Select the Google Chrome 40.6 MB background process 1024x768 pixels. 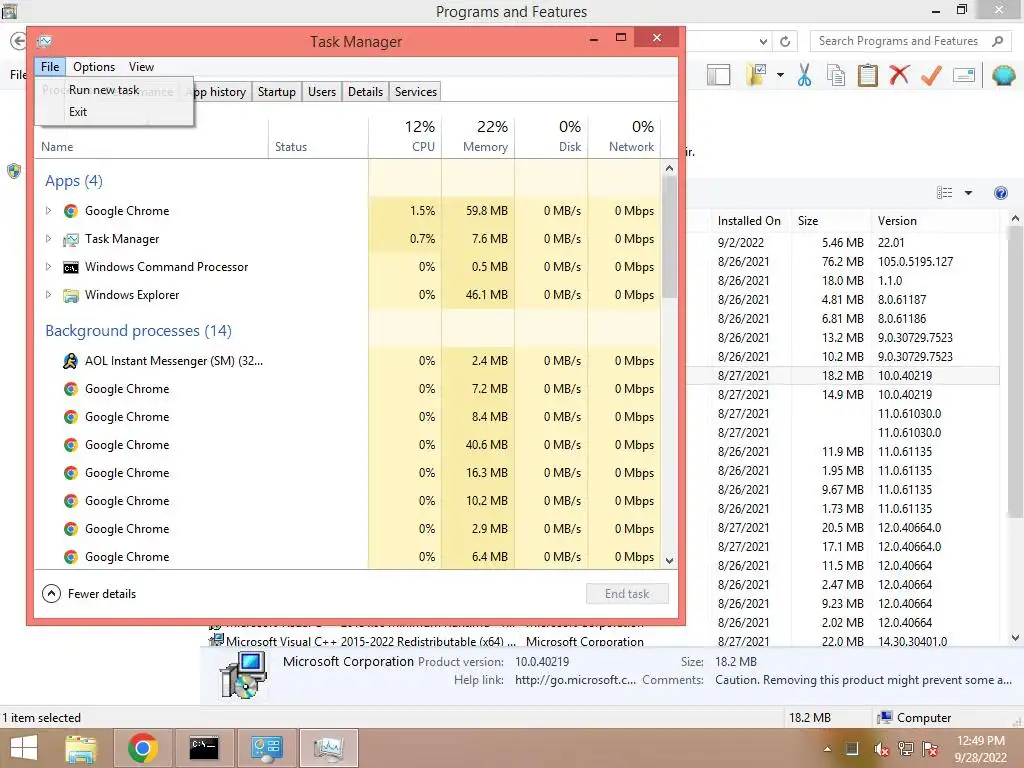348,445
